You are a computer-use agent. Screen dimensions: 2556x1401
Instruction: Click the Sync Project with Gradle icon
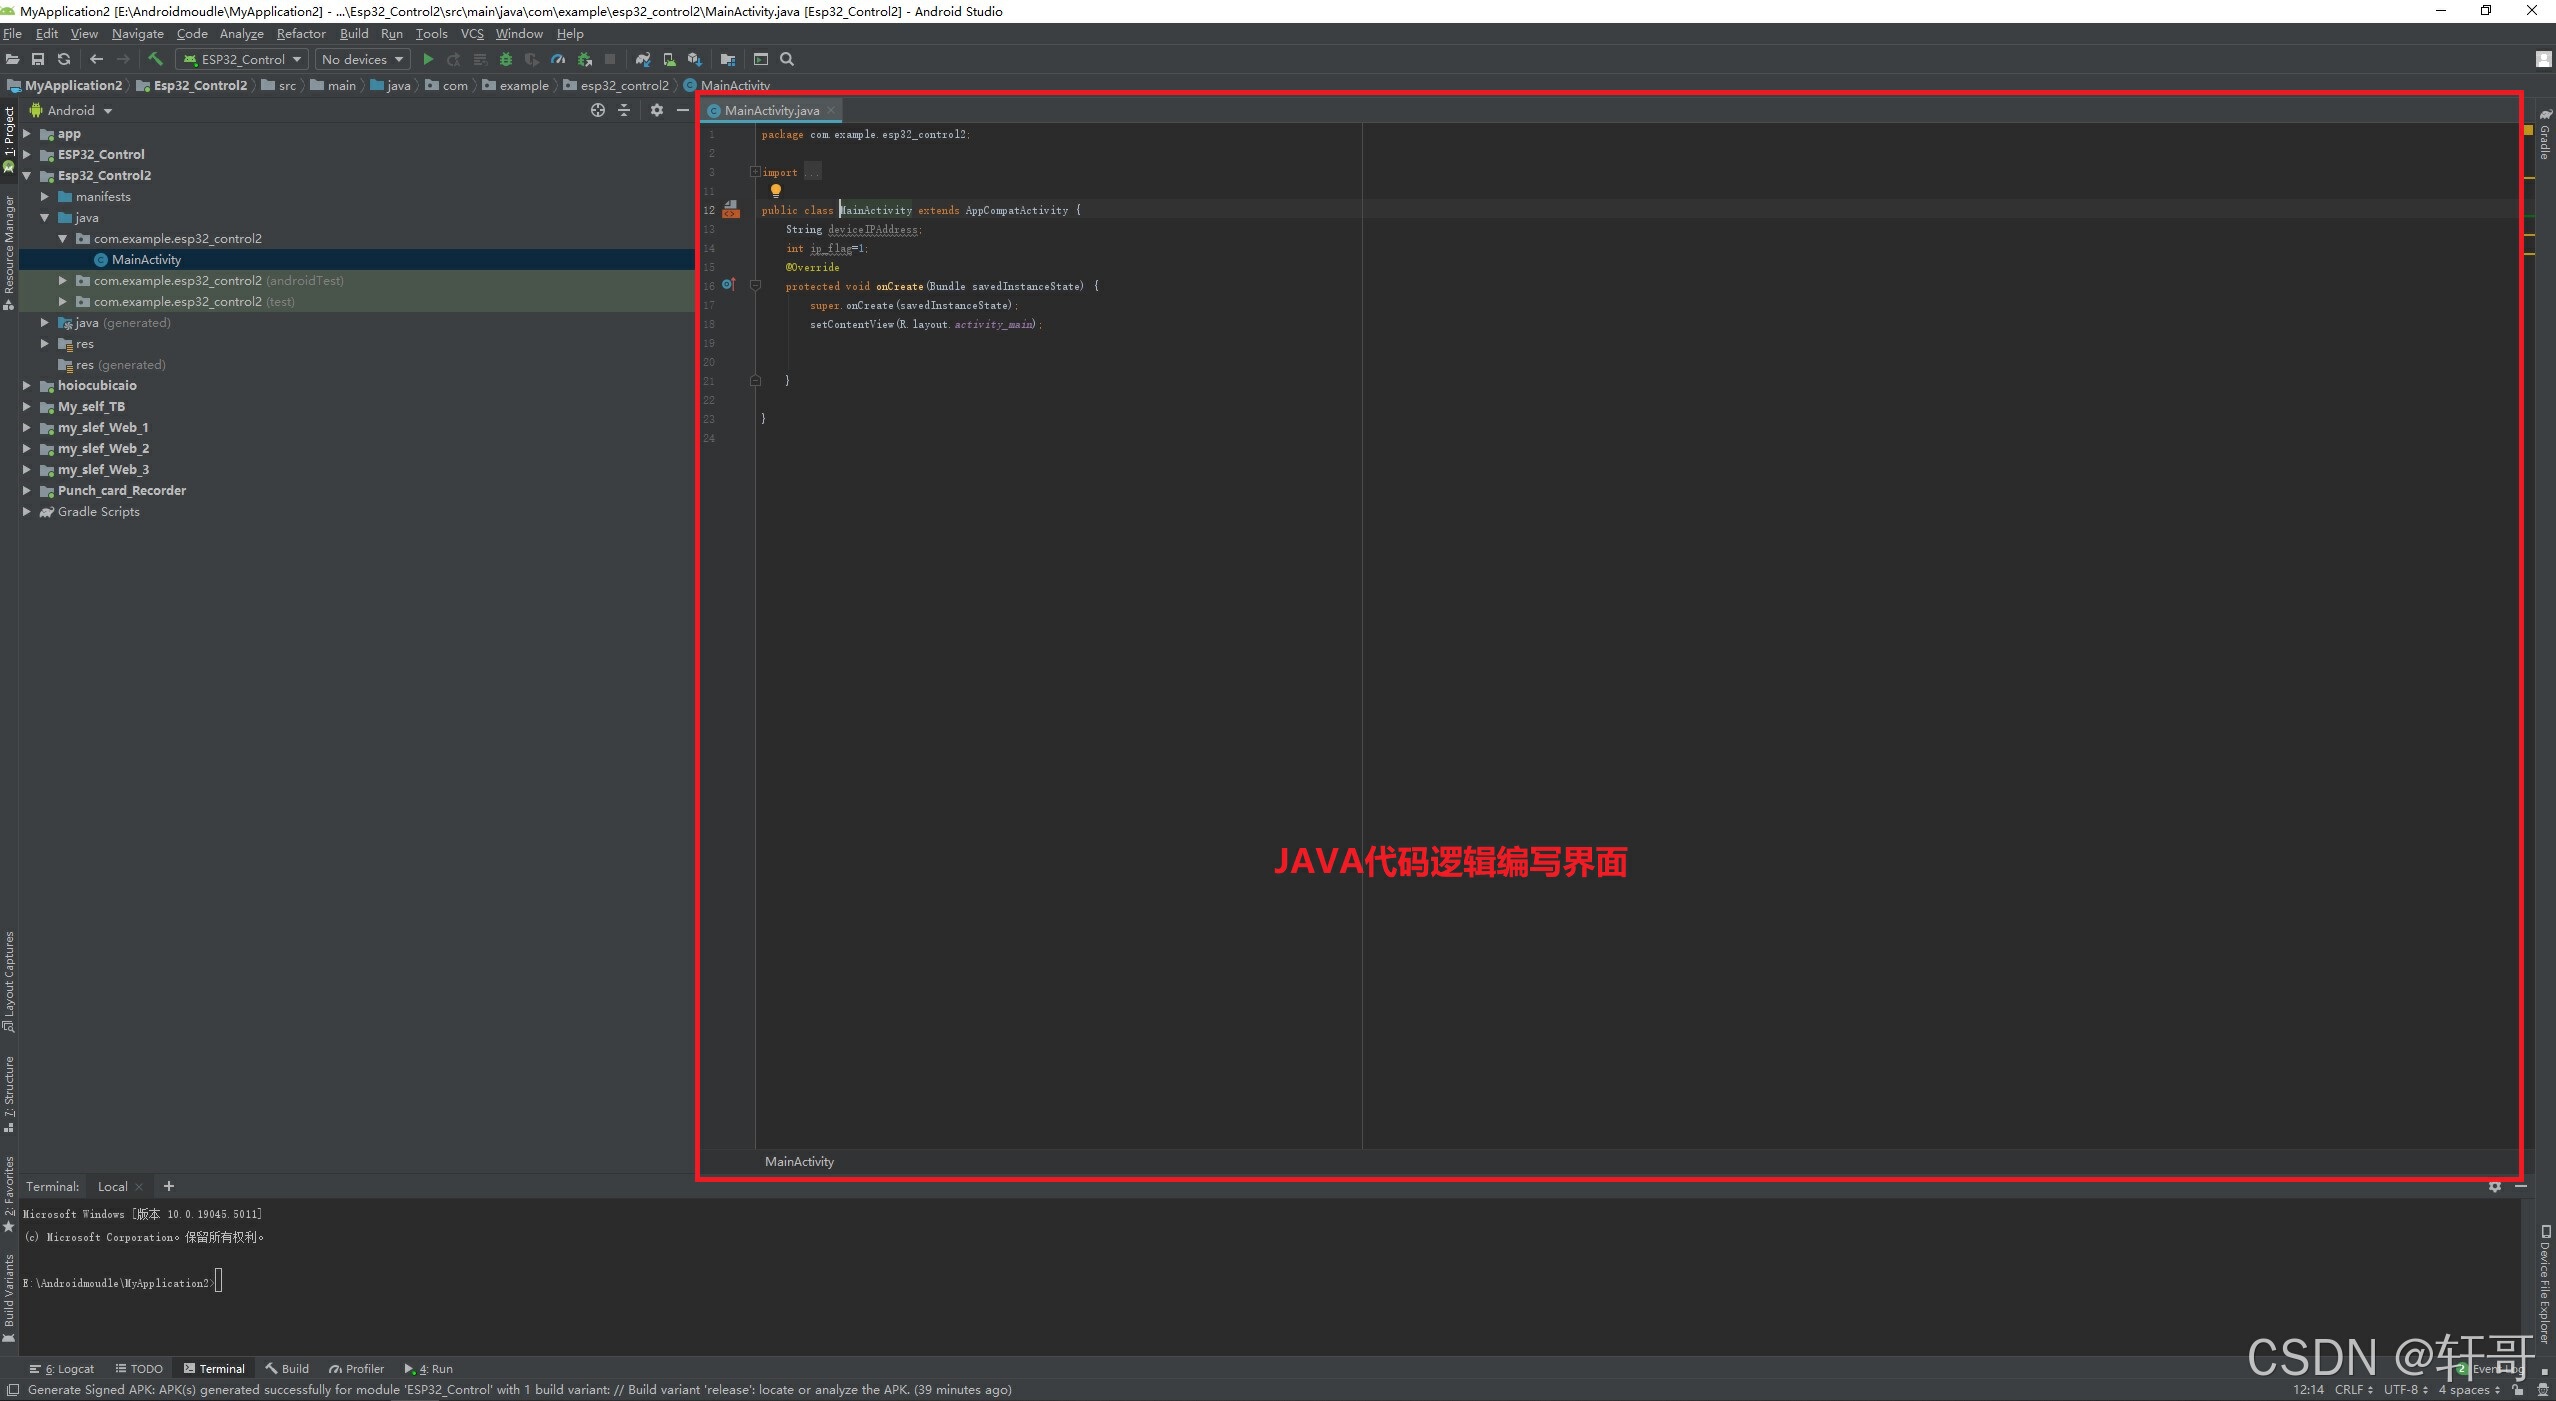(x=643, y=59)
